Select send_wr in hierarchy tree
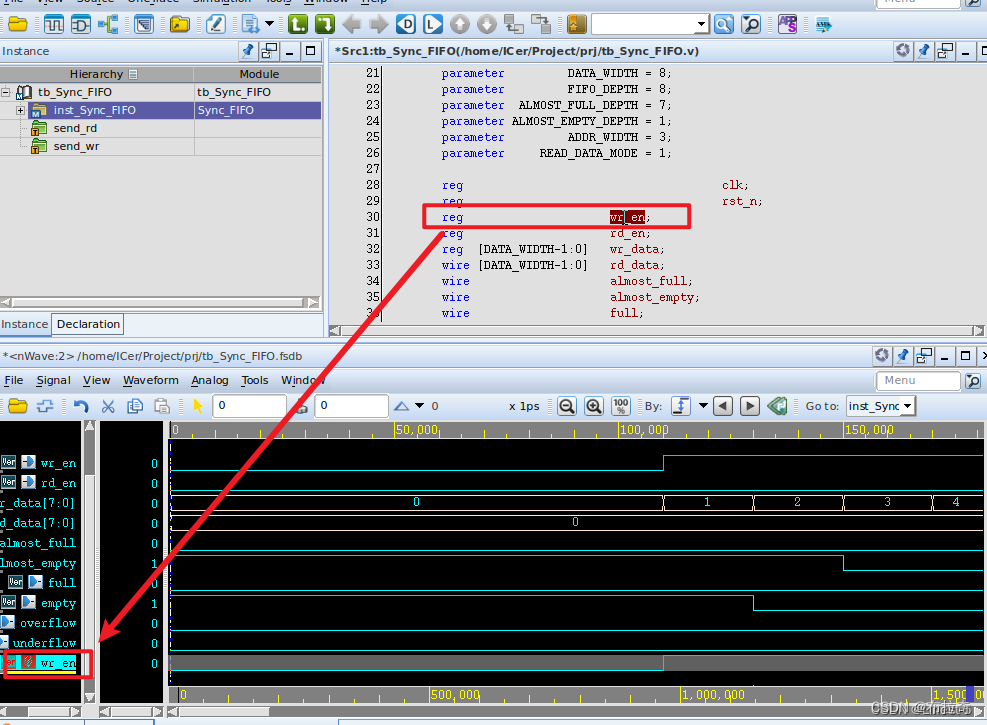 [76, 147]
